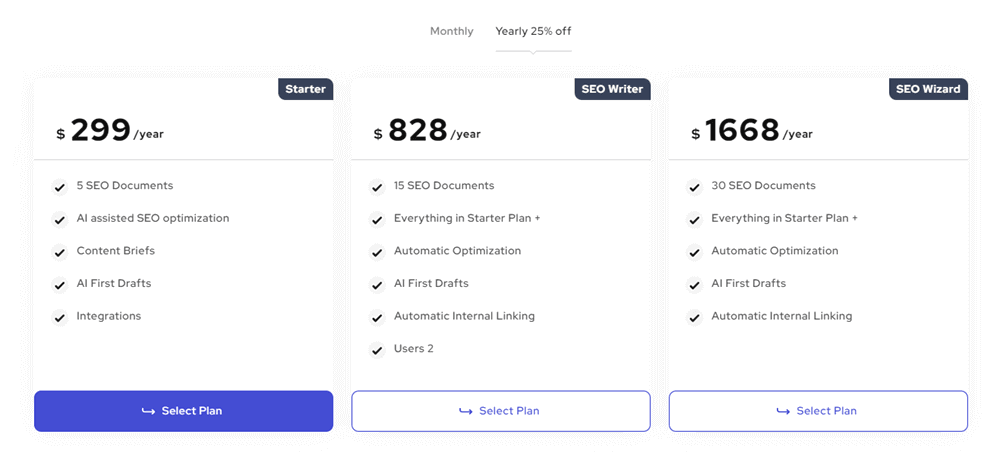Switch to Monthly billing tab
This screenshot has width=1000, height=460.
point(452,31)
